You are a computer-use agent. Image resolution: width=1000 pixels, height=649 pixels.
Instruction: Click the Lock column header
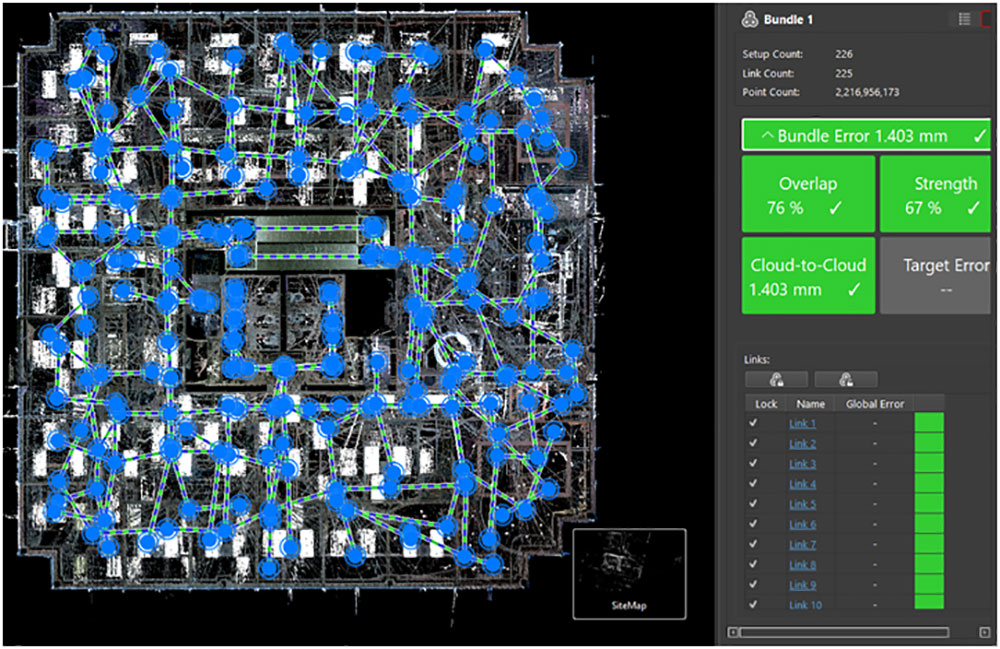coord(766,404)
